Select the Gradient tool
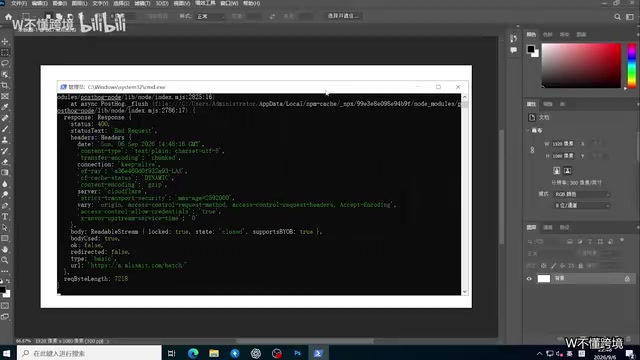Screen dimensions: 640x360 [x=5, y=173]
